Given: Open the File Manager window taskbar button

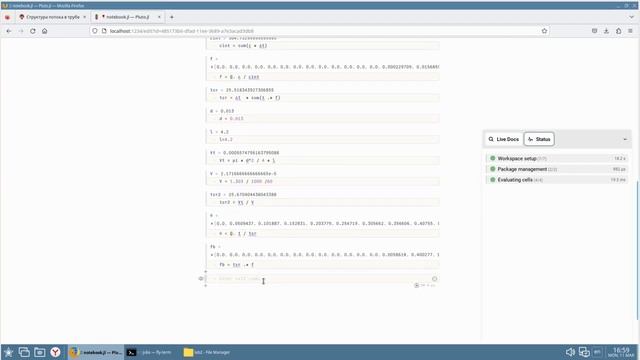Looking at the screenshot, I should [207, 352].
